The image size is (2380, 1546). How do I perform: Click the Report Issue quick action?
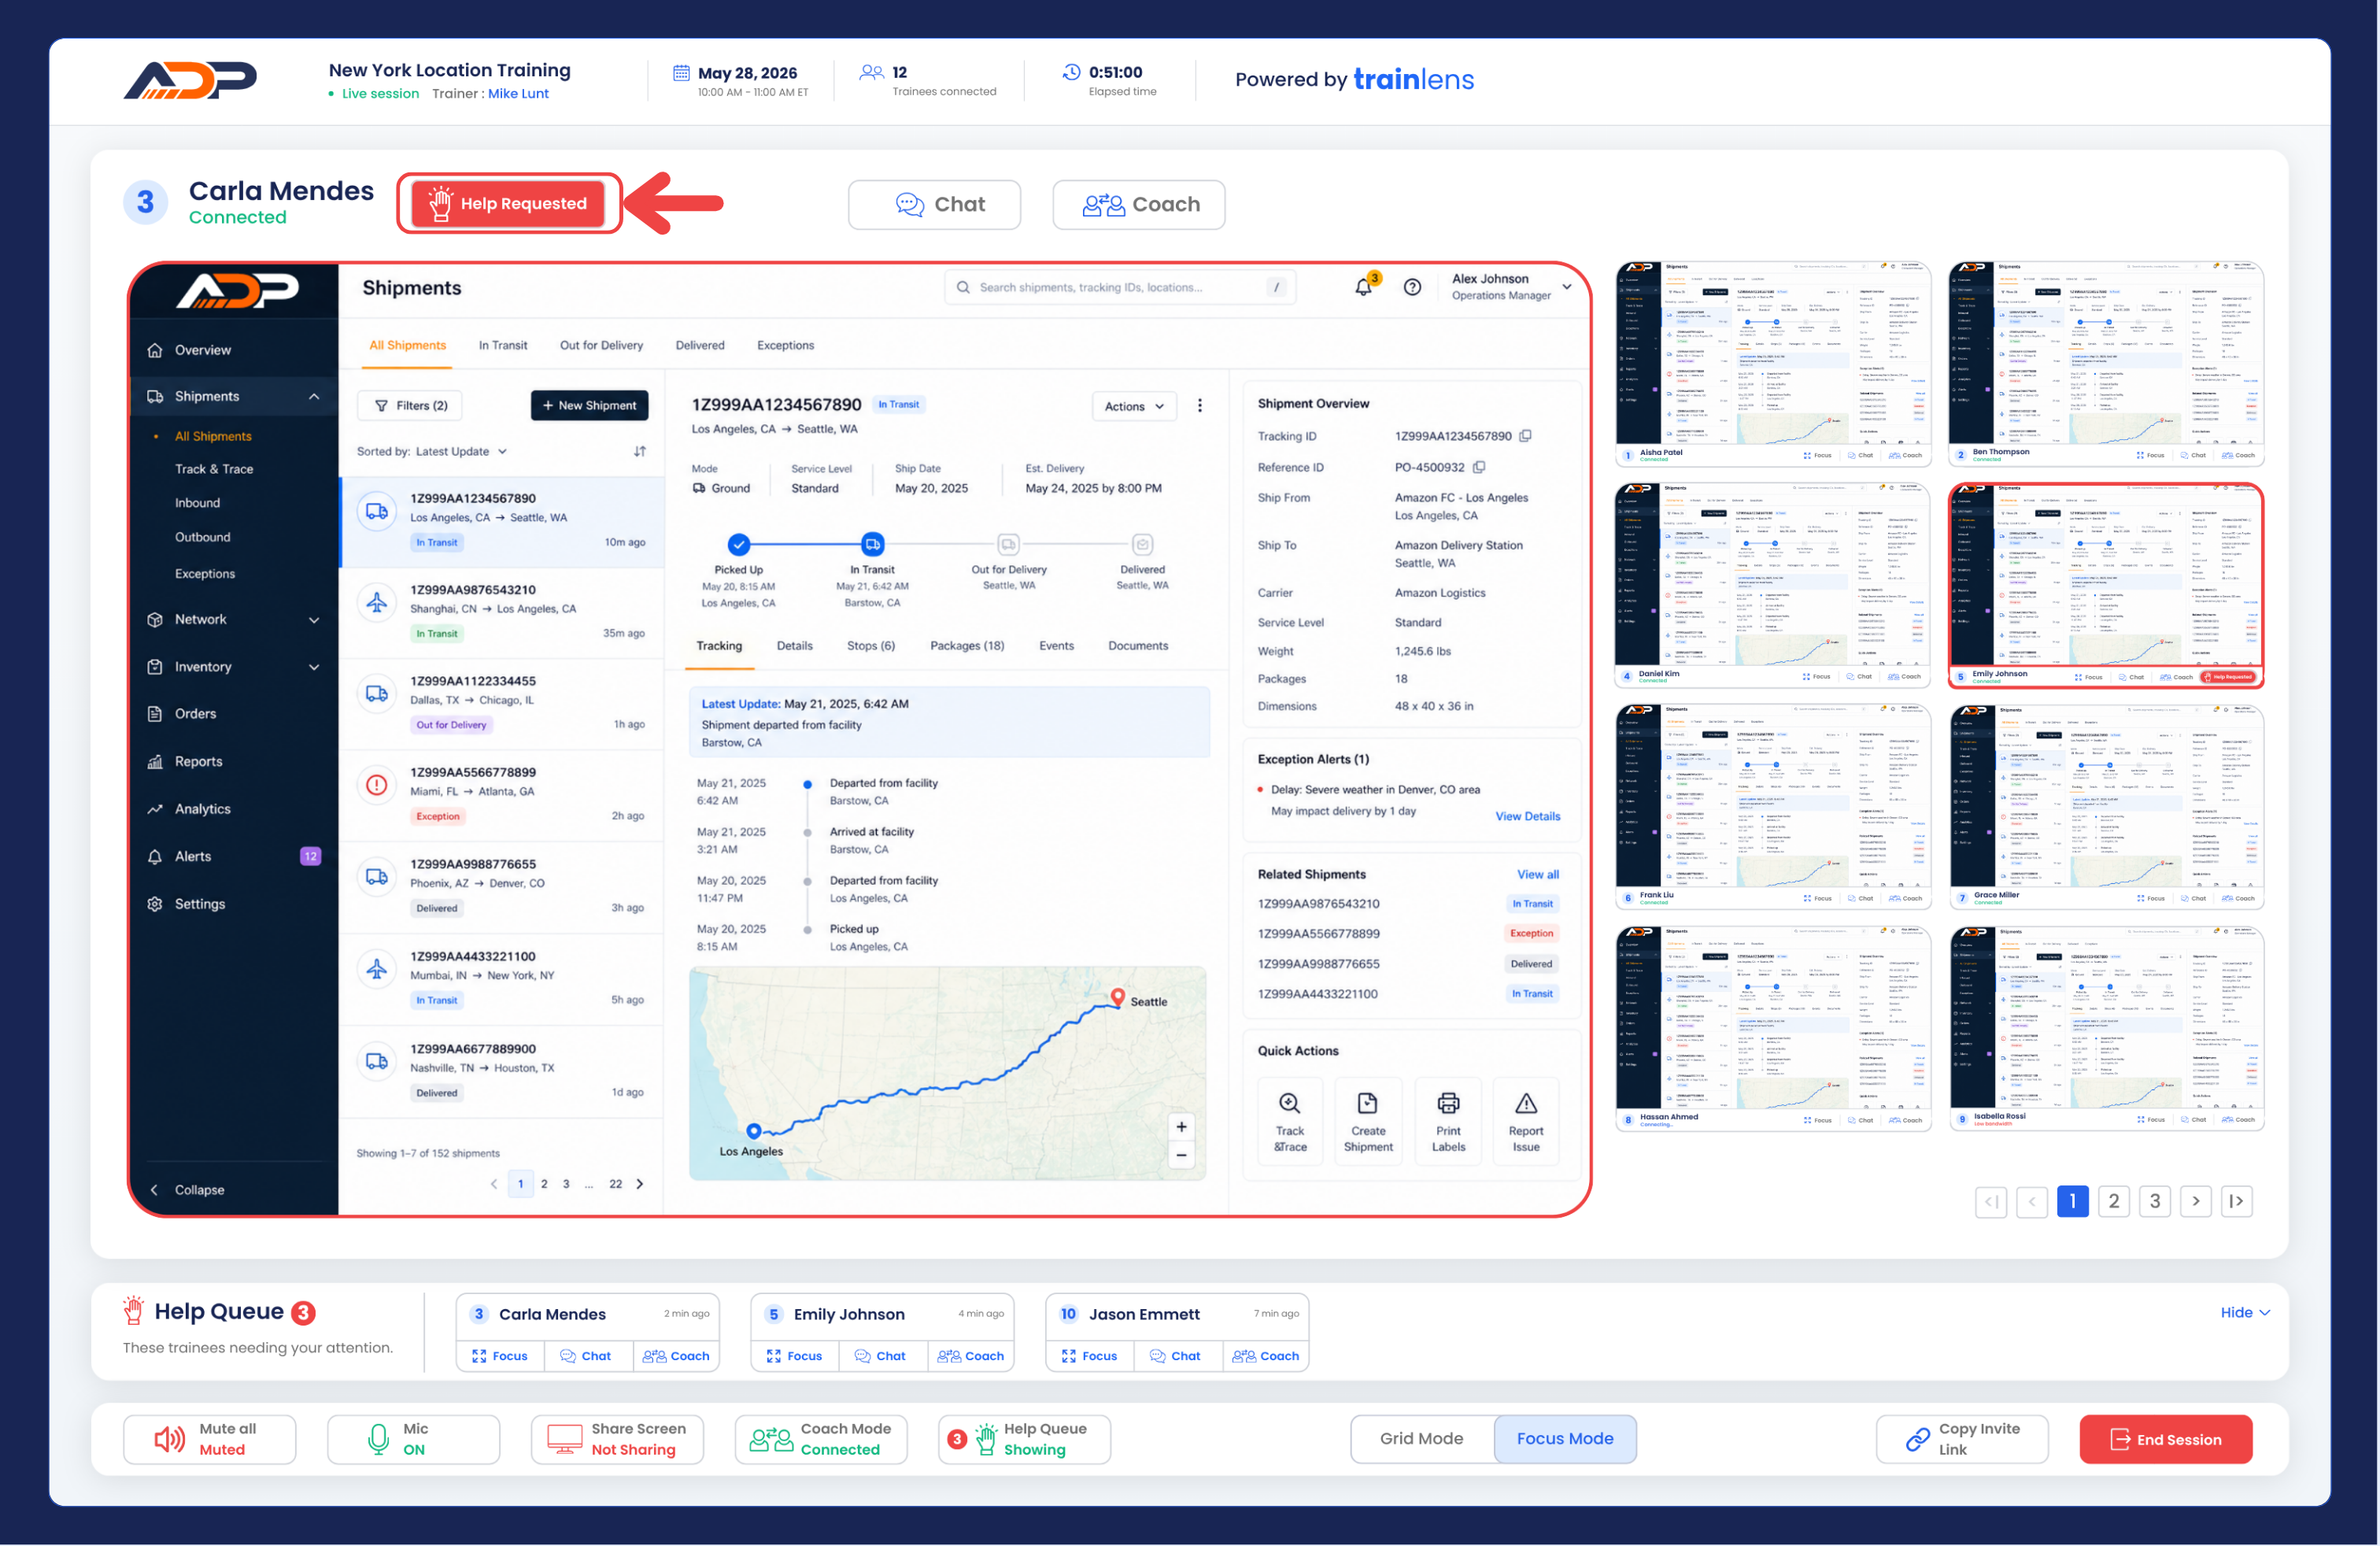point(1525,1121)
